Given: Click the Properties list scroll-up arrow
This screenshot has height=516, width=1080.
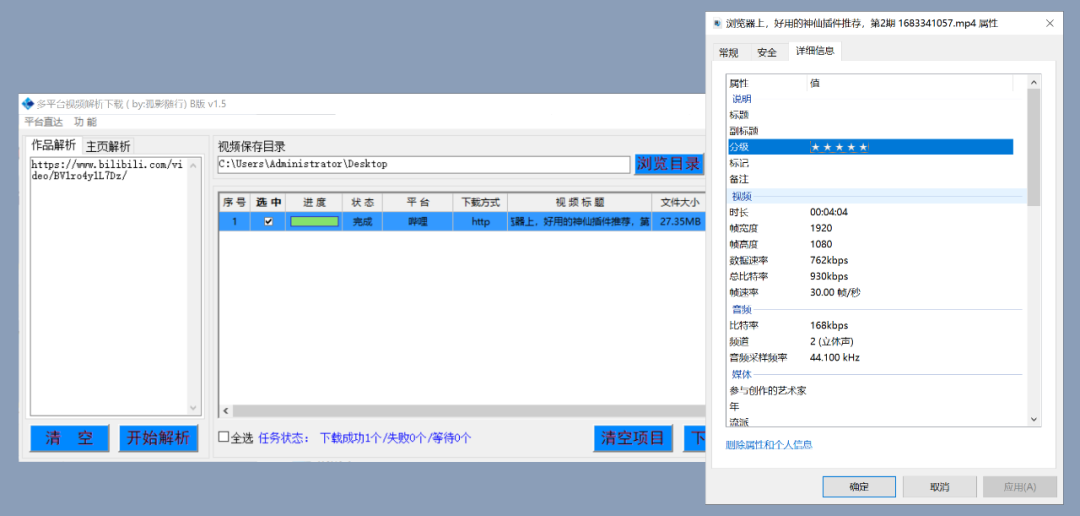Looking at the screenshot, I should coord(1033,83).
